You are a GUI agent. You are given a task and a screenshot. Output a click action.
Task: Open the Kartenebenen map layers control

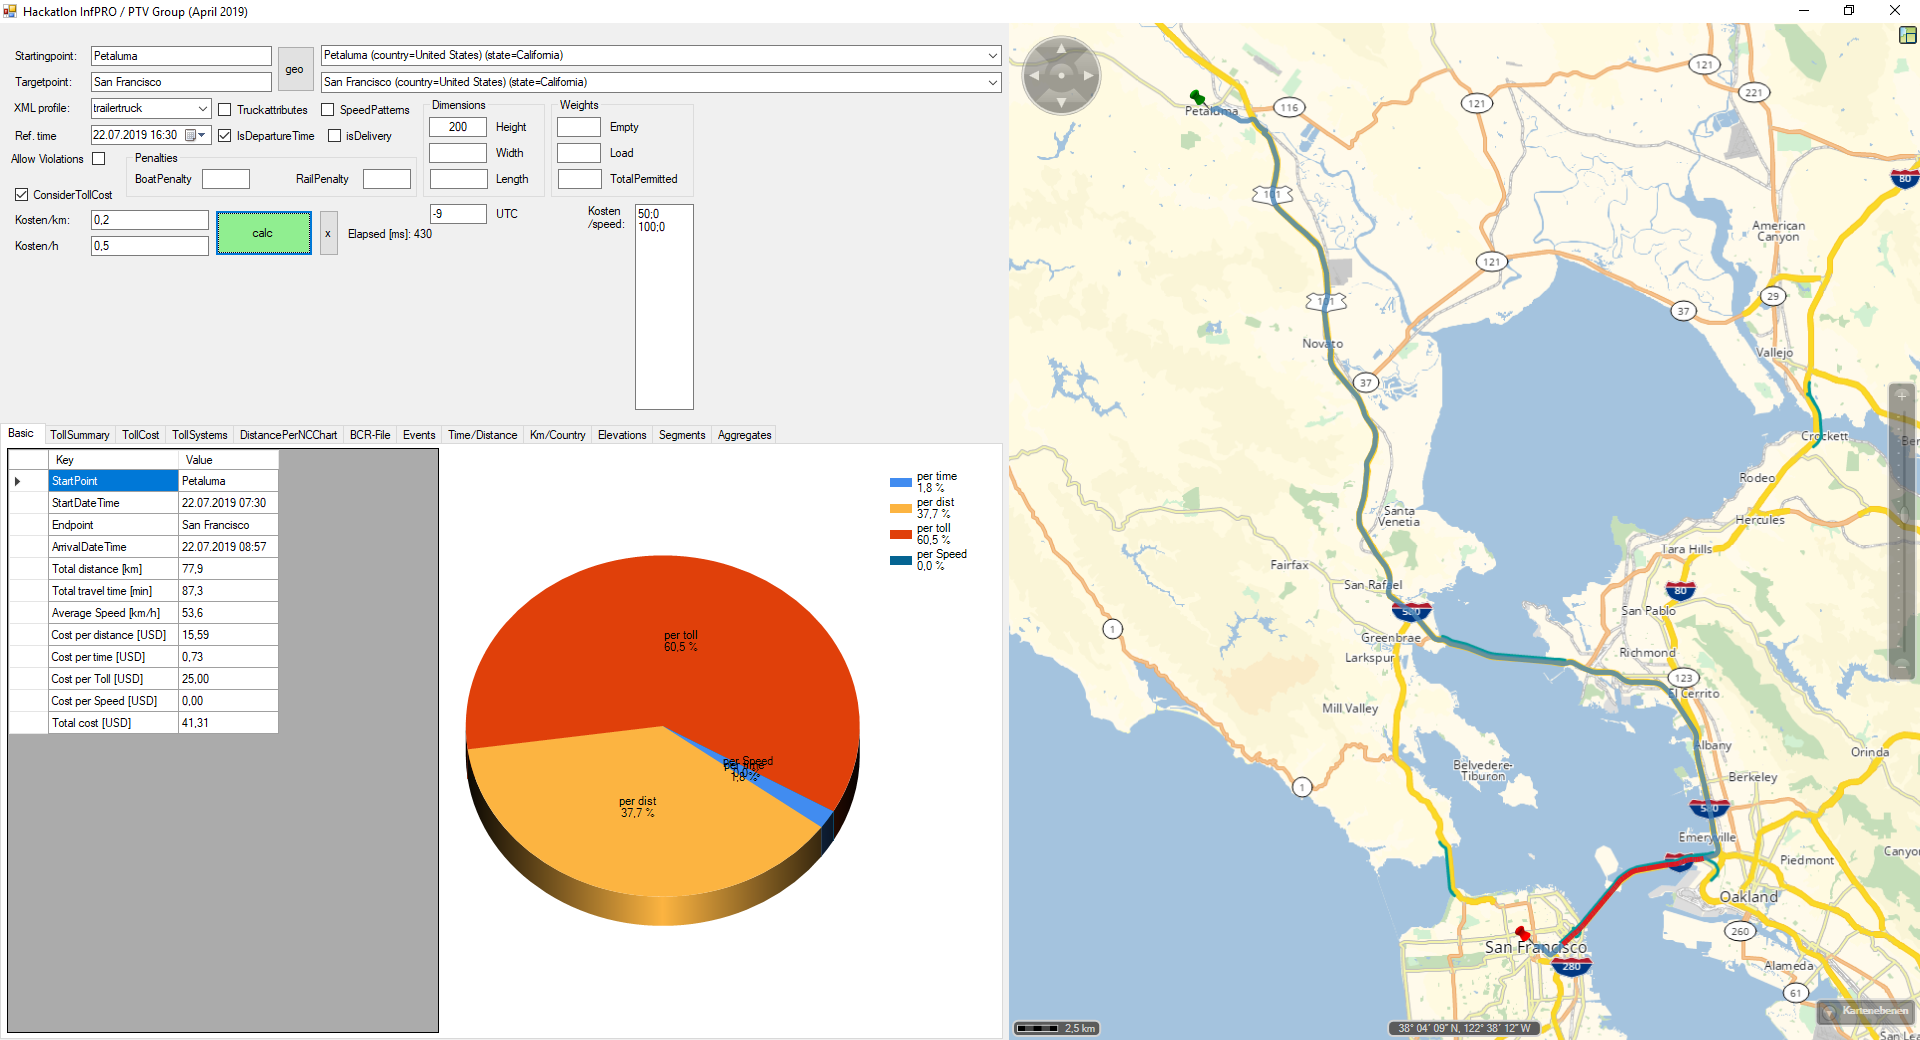point(1866,1011)
